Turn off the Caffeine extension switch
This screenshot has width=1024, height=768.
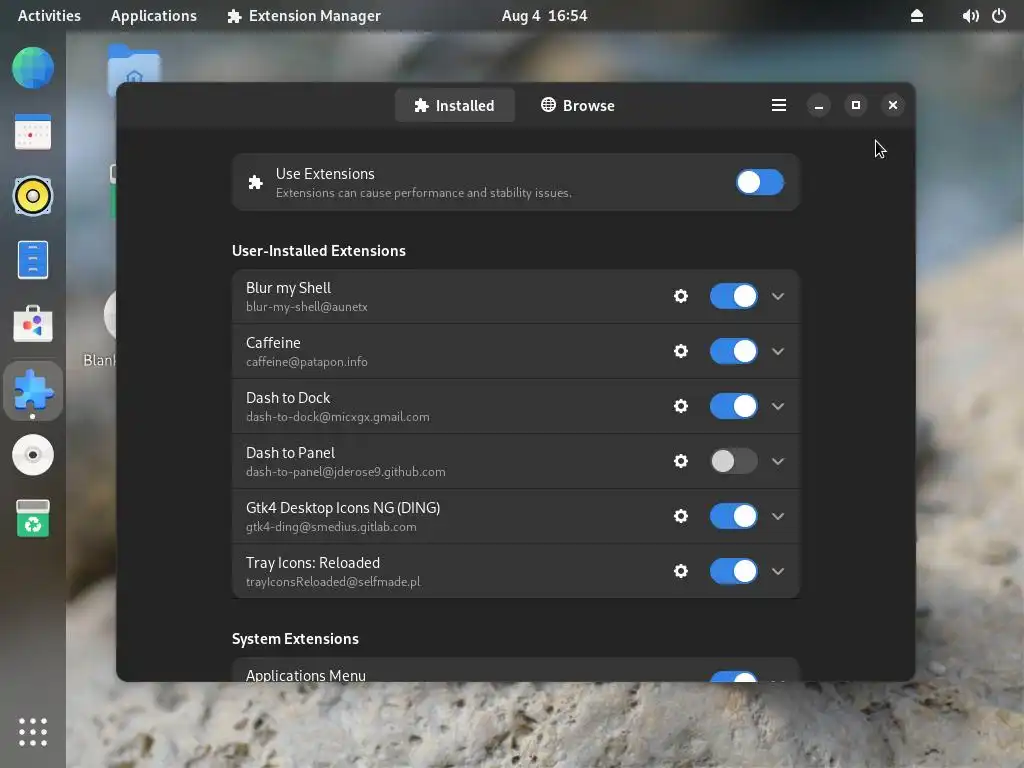tap(733, 351)
